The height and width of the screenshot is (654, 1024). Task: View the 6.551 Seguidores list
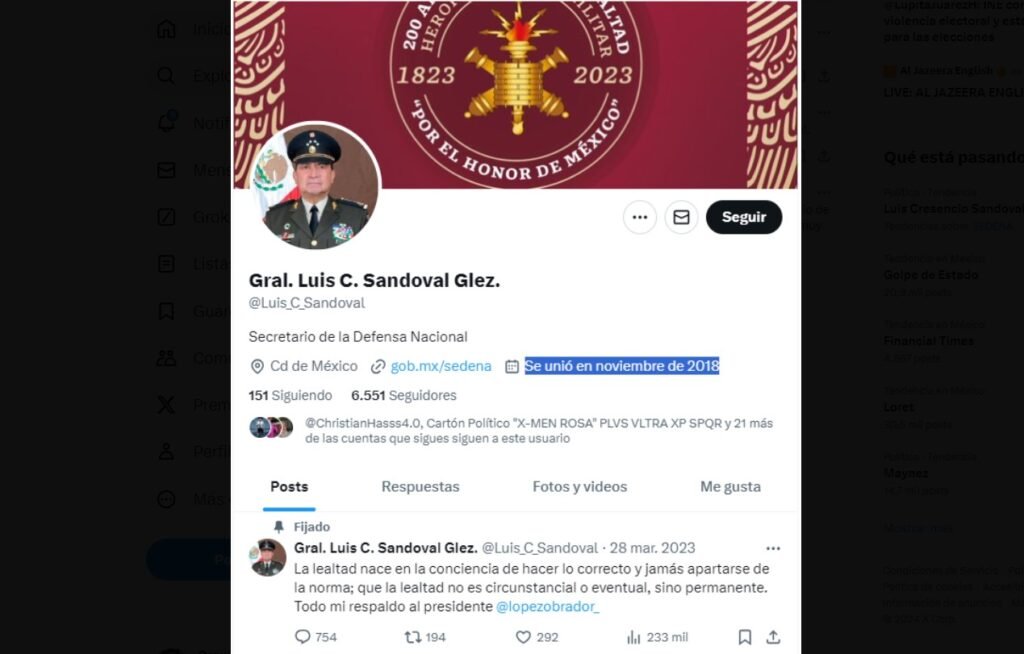click(404, 395)
